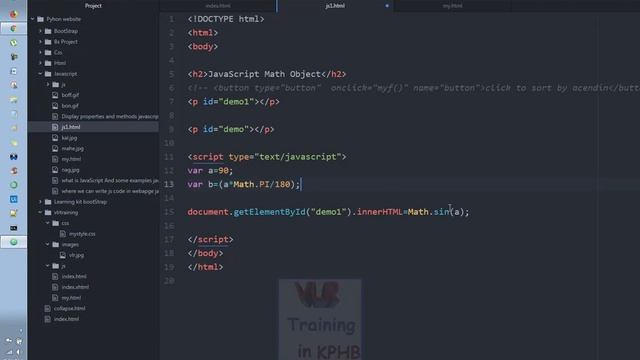Open mahe.jpg in the tree
The width and height of the screenshot is (640, 360).
72,149
